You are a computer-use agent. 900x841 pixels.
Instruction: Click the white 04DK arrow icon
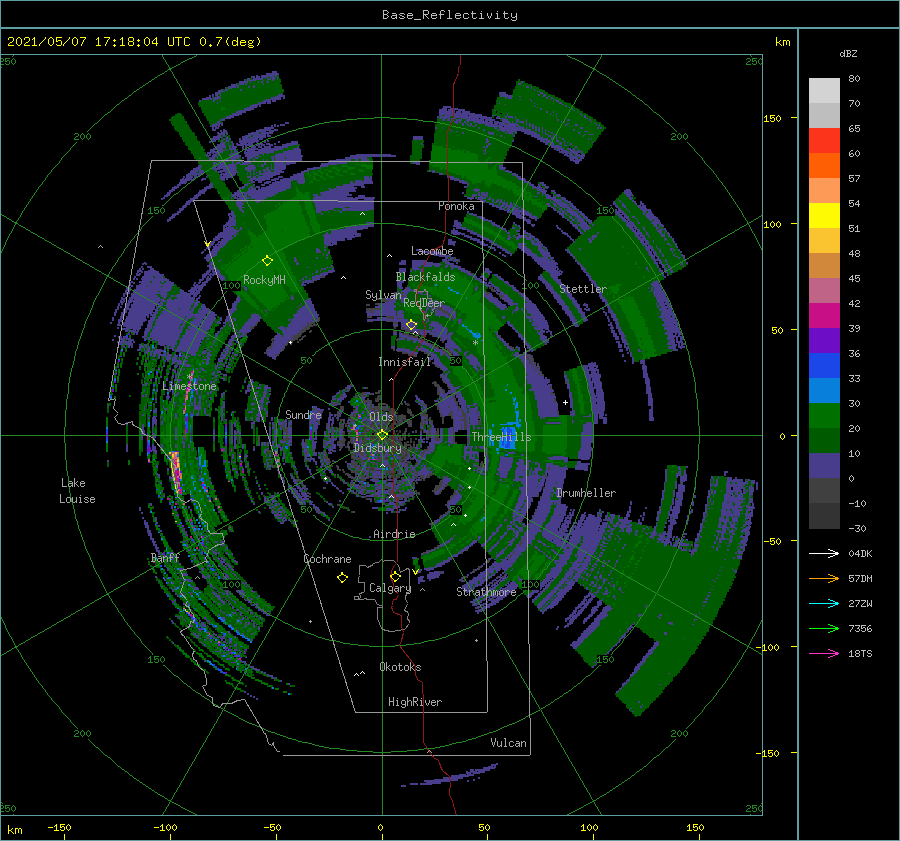pyautogui.click(x=824, y=553)
